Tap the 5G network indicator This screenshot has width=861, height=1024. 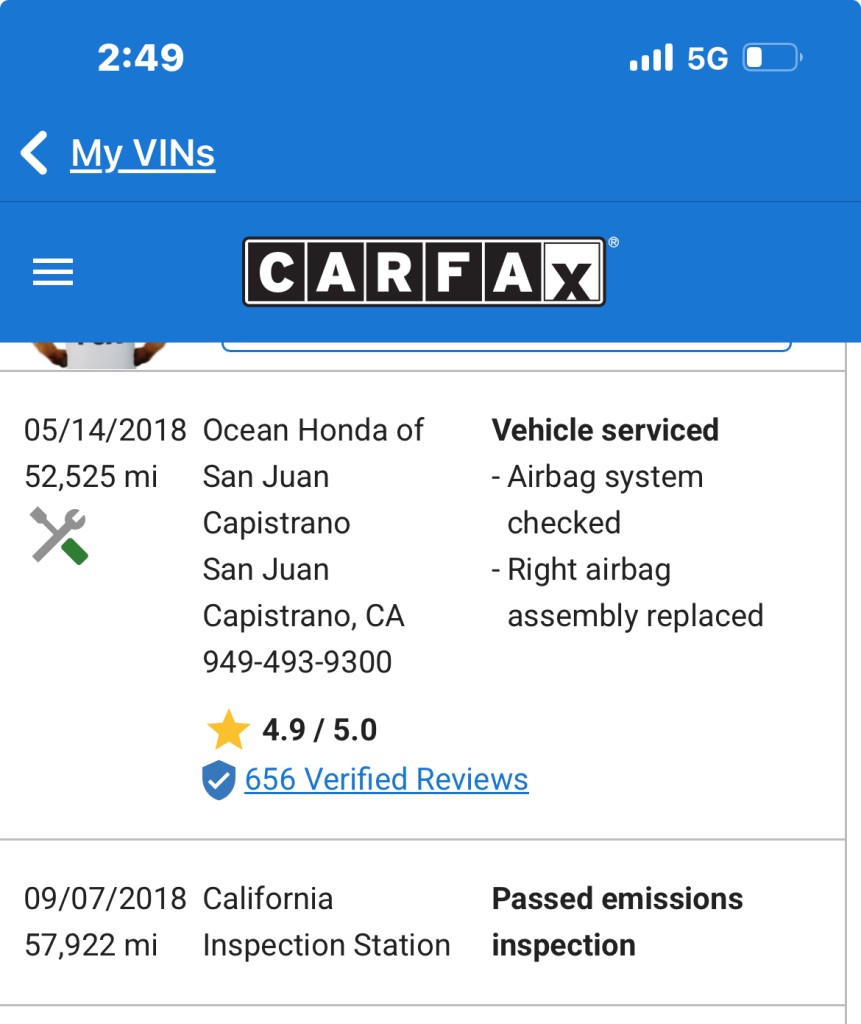[x=707, y=59]
